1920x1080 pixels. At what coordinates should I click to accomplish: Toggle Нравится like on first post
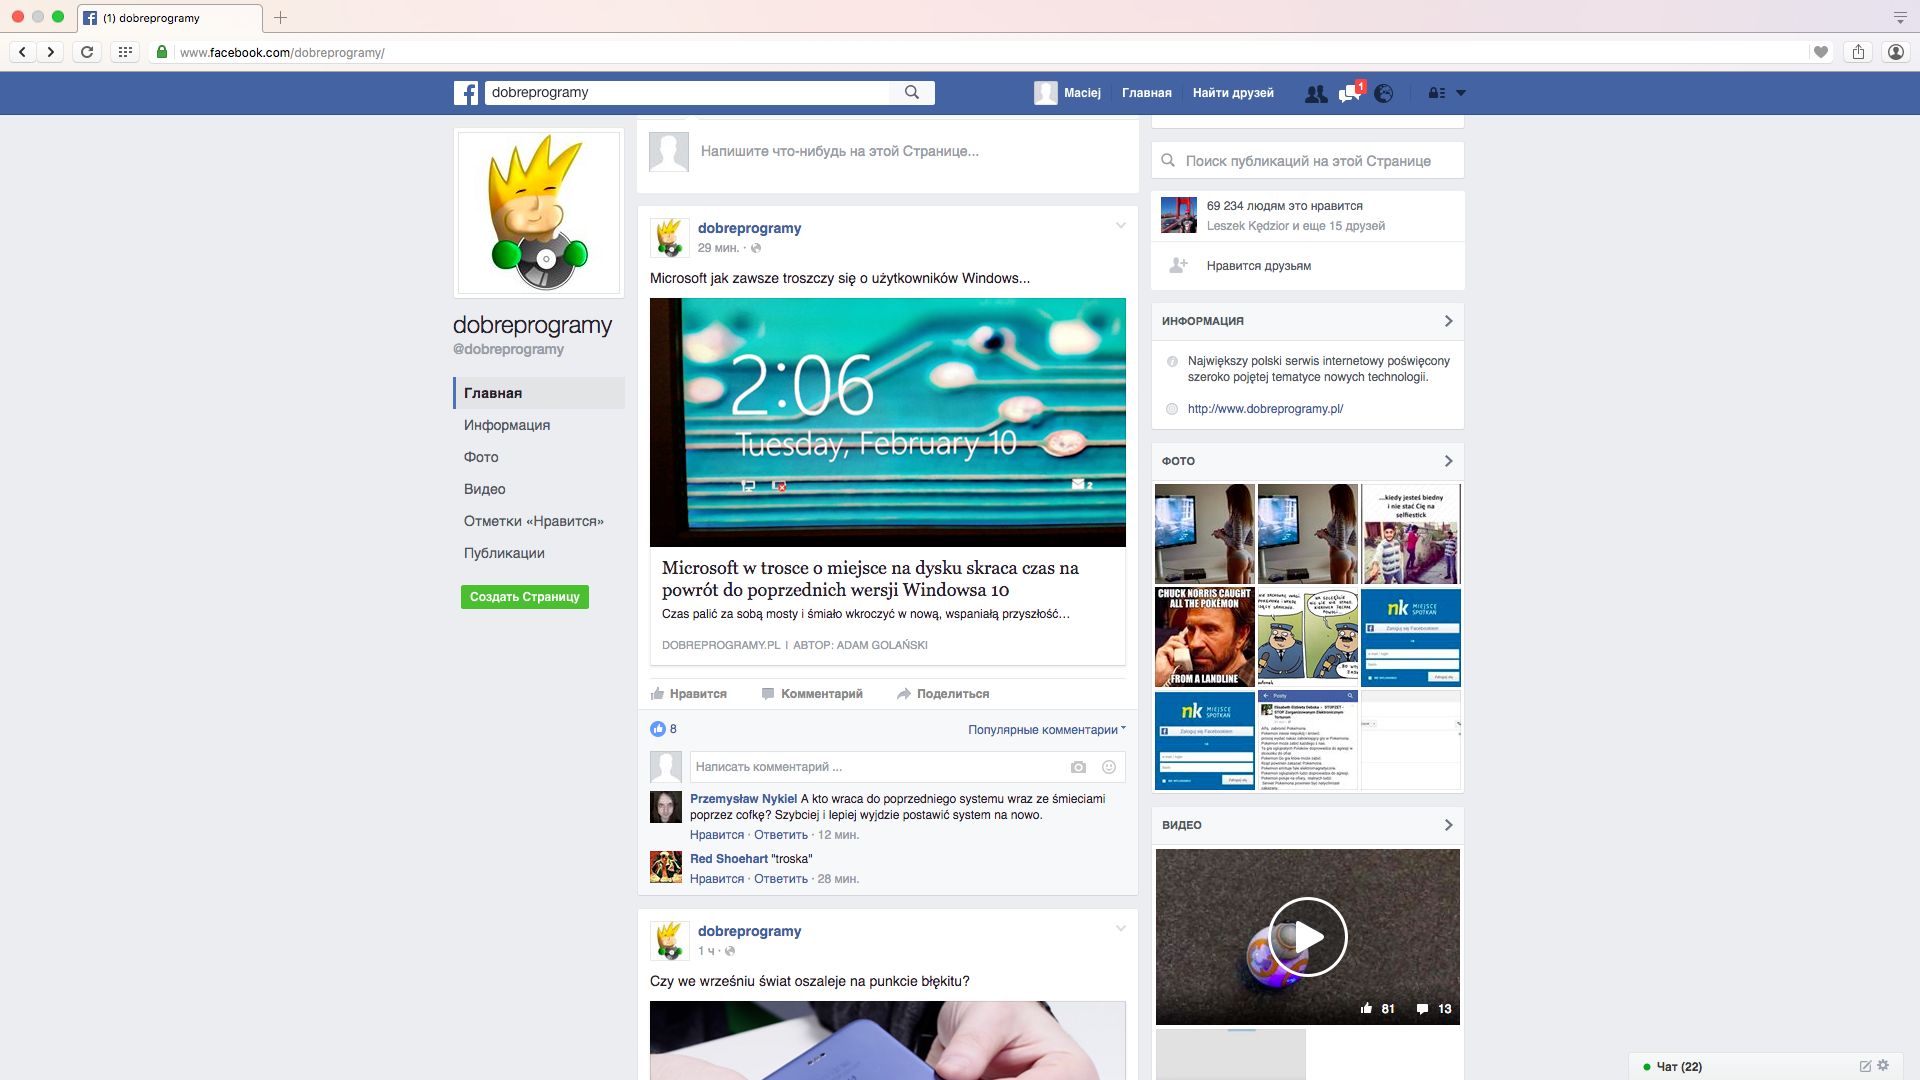[x=689, y=694]
